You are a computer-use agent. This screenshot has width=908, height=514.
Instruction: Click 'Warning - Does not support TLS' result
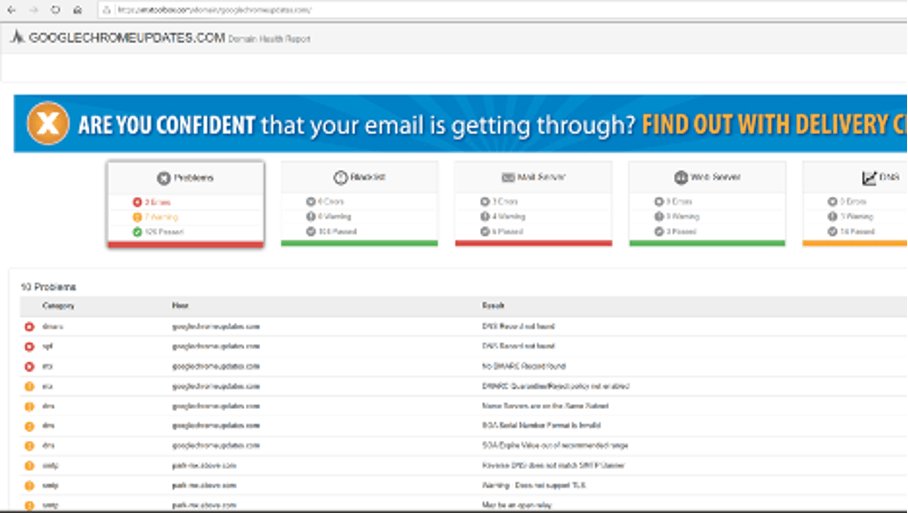tap(534, 485)
